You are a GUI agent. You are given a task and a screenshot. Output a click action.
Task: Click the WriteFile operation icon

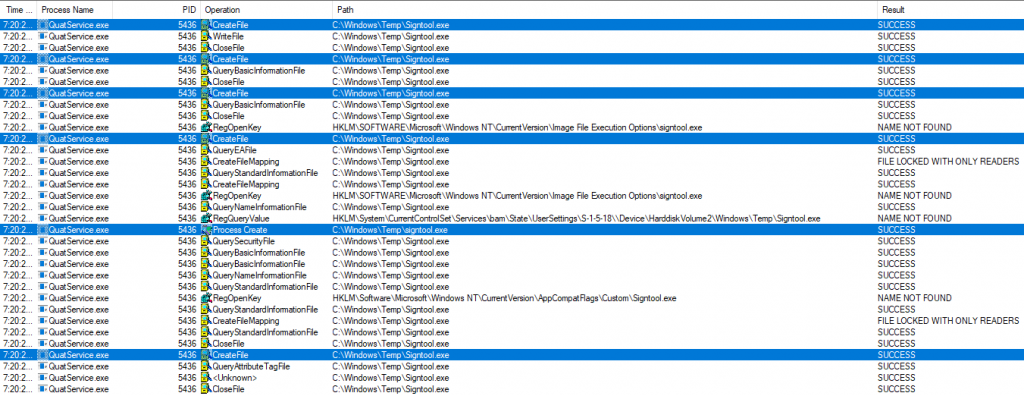click(206, 37)
